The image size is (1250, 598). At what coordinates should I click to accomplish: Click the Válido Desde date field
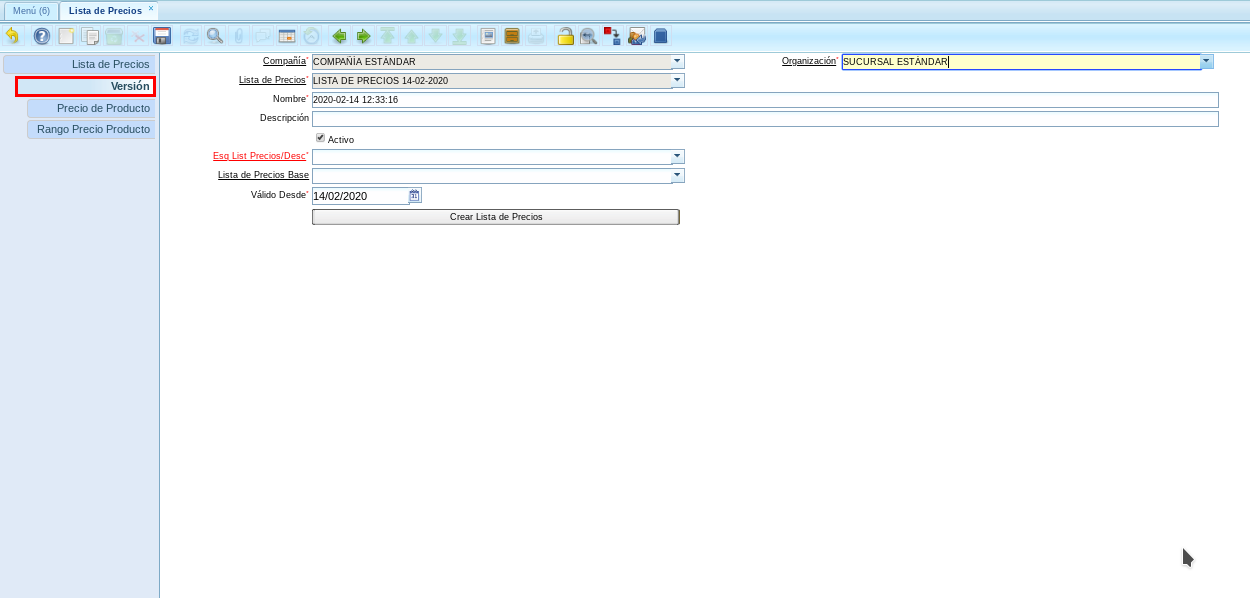(360, 196)
